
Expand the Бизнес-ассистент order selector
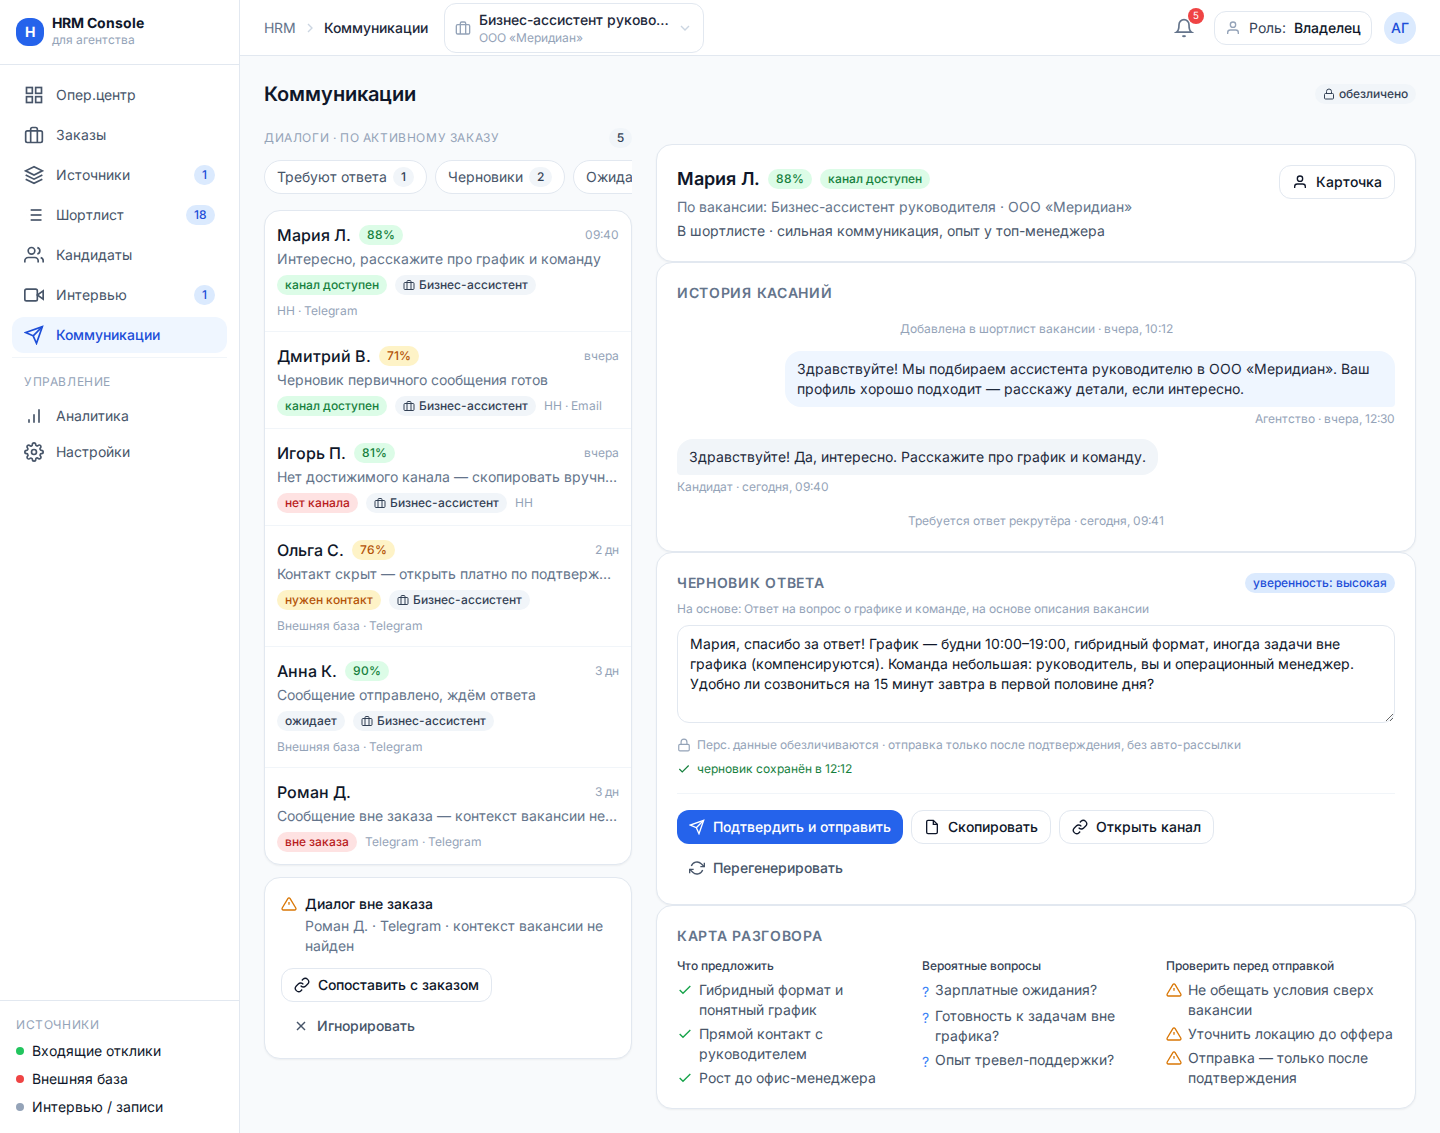pyautogui.click(x=574, y=28)
